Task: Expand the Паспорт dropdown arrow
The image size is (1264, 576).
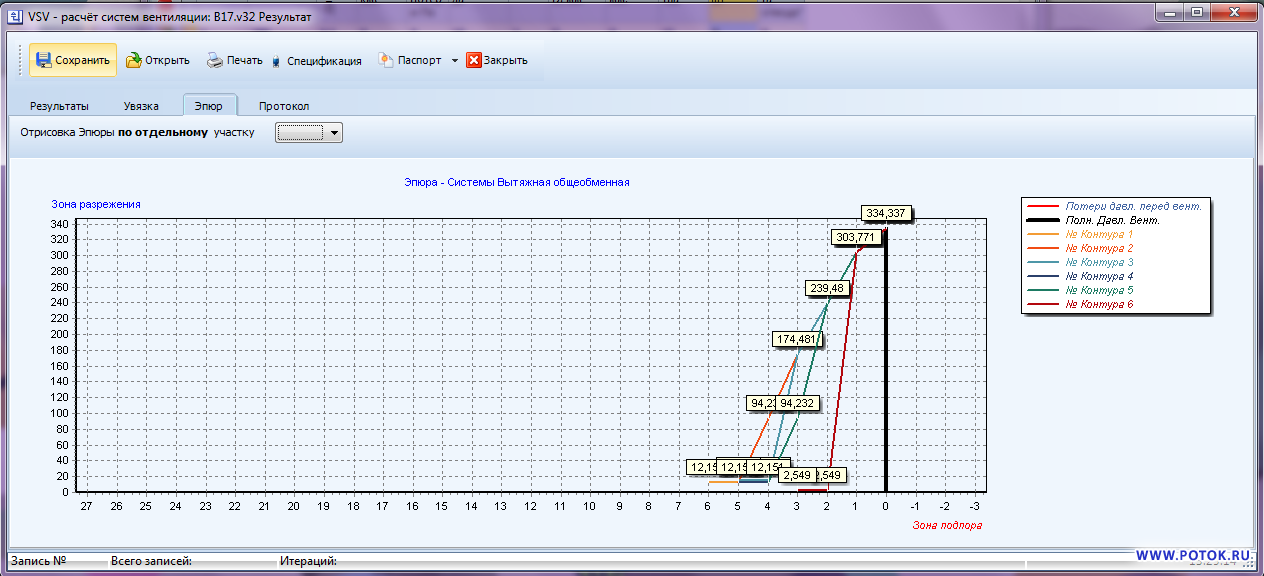Action: (x=454, y=60)
